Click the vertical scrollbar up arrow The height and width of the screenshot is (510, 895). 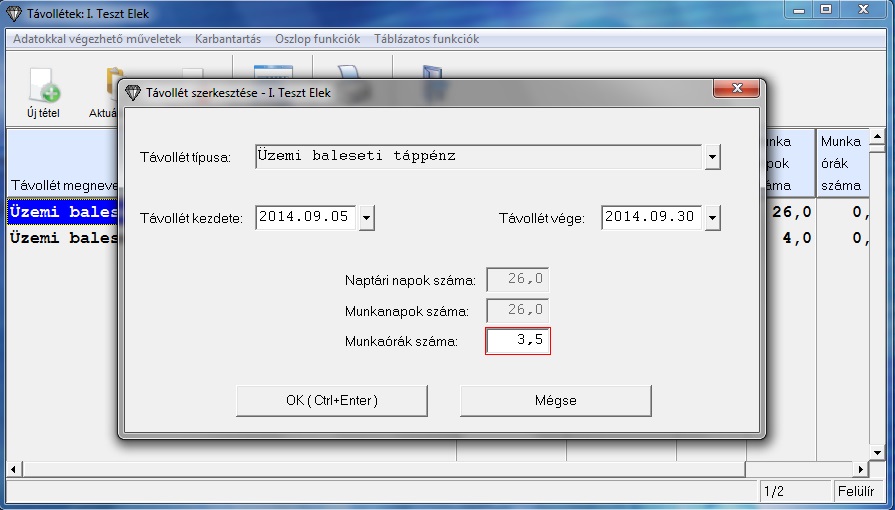877,137
